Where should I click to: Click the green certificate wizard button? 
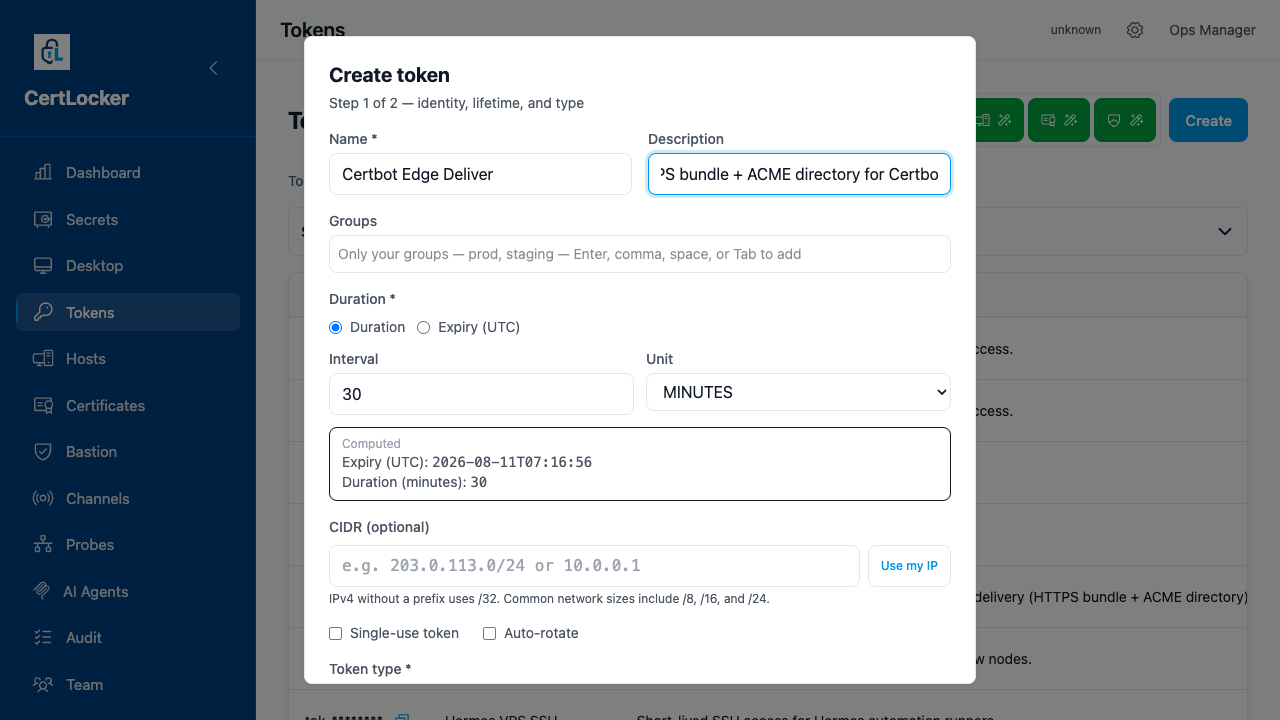pyautogui.click(x=1058, y=120)
